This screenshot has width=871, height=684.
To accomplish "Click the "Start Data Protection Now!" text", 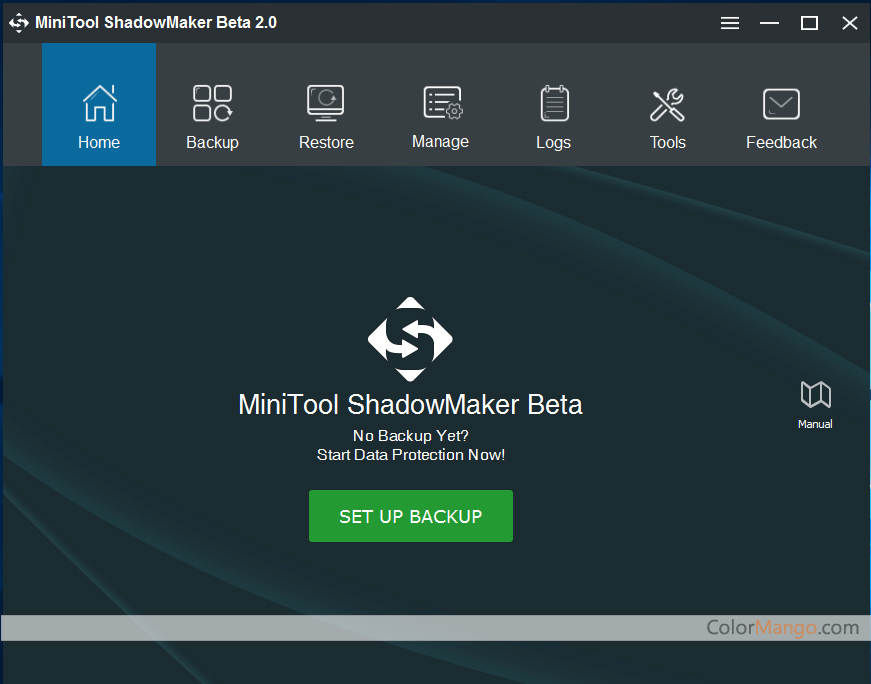I will click(410, 455).
